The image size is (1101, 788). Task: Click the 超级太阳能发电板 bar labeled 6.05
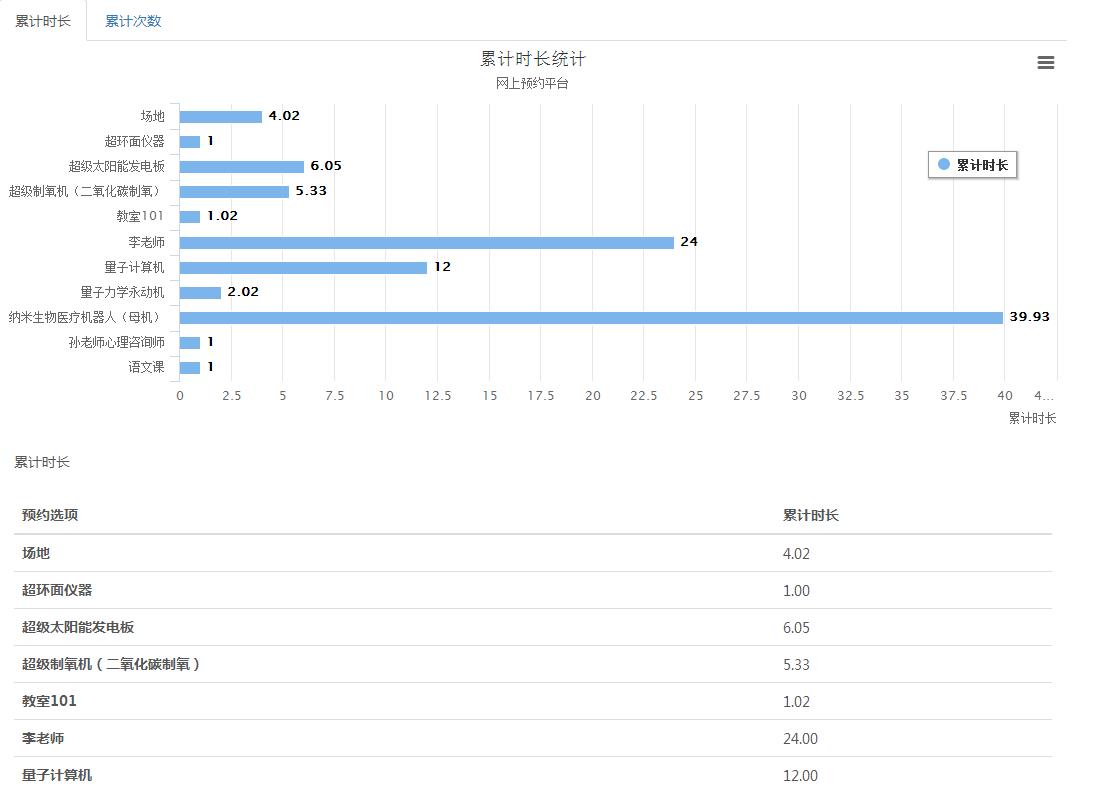tap(242, 166)
